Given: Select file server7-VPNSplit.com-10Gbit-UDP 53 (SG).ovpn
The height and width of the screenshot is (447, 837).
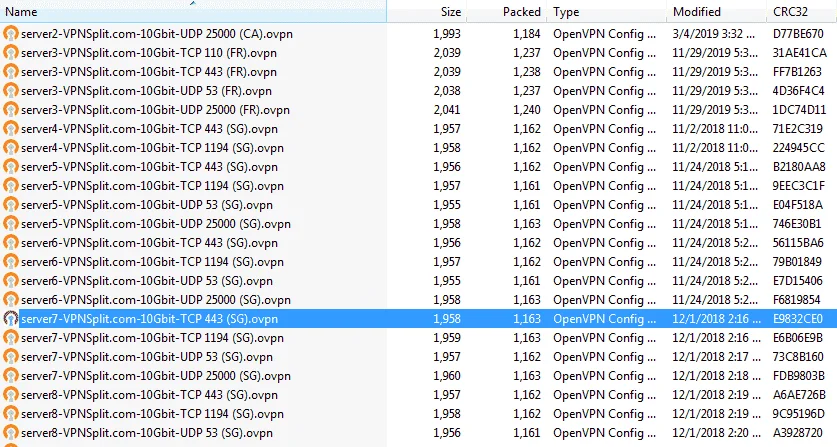Looking at the screenshot, I should pos(147,357).
